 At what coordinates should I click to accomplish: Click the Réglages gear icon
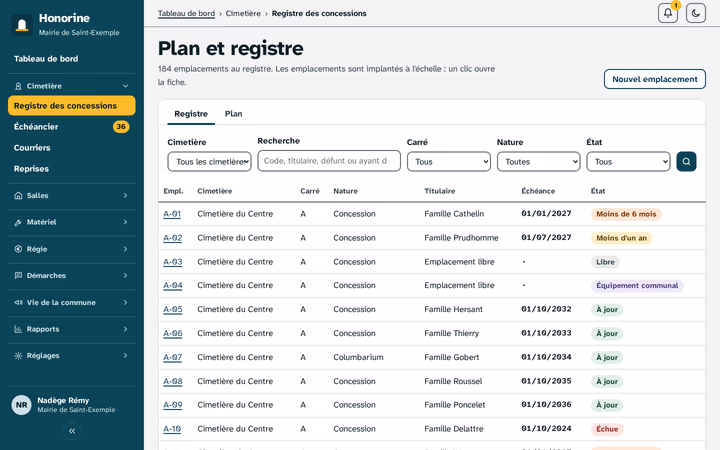[x=18, y=356]
